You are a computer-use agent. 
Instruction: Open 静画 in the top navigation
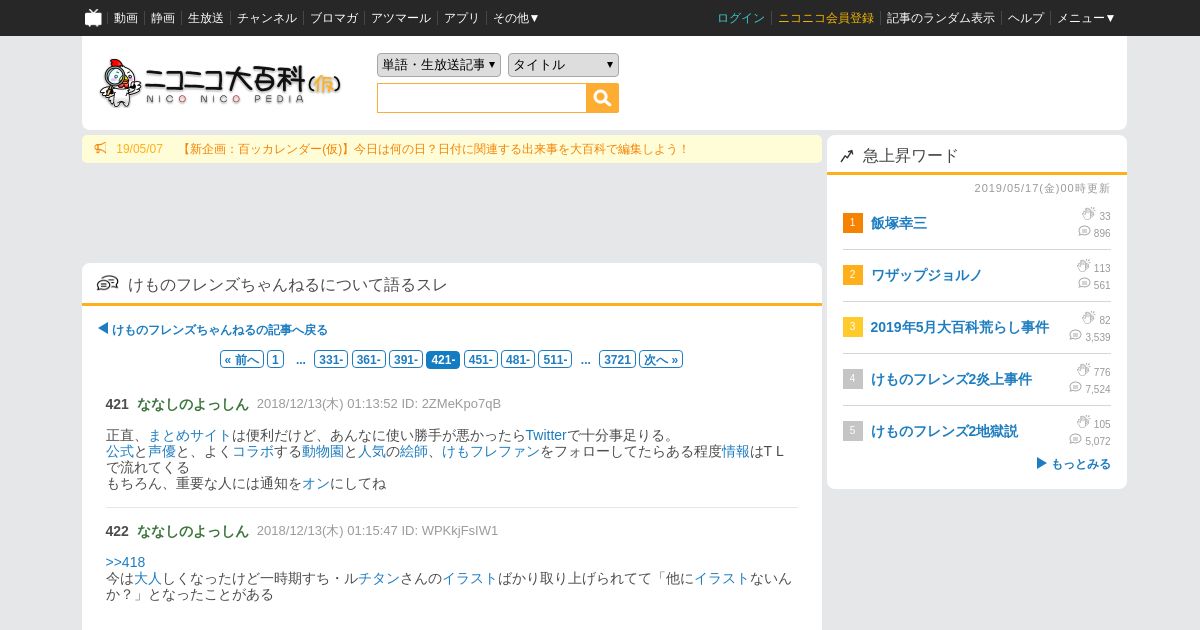pos(163,18)
